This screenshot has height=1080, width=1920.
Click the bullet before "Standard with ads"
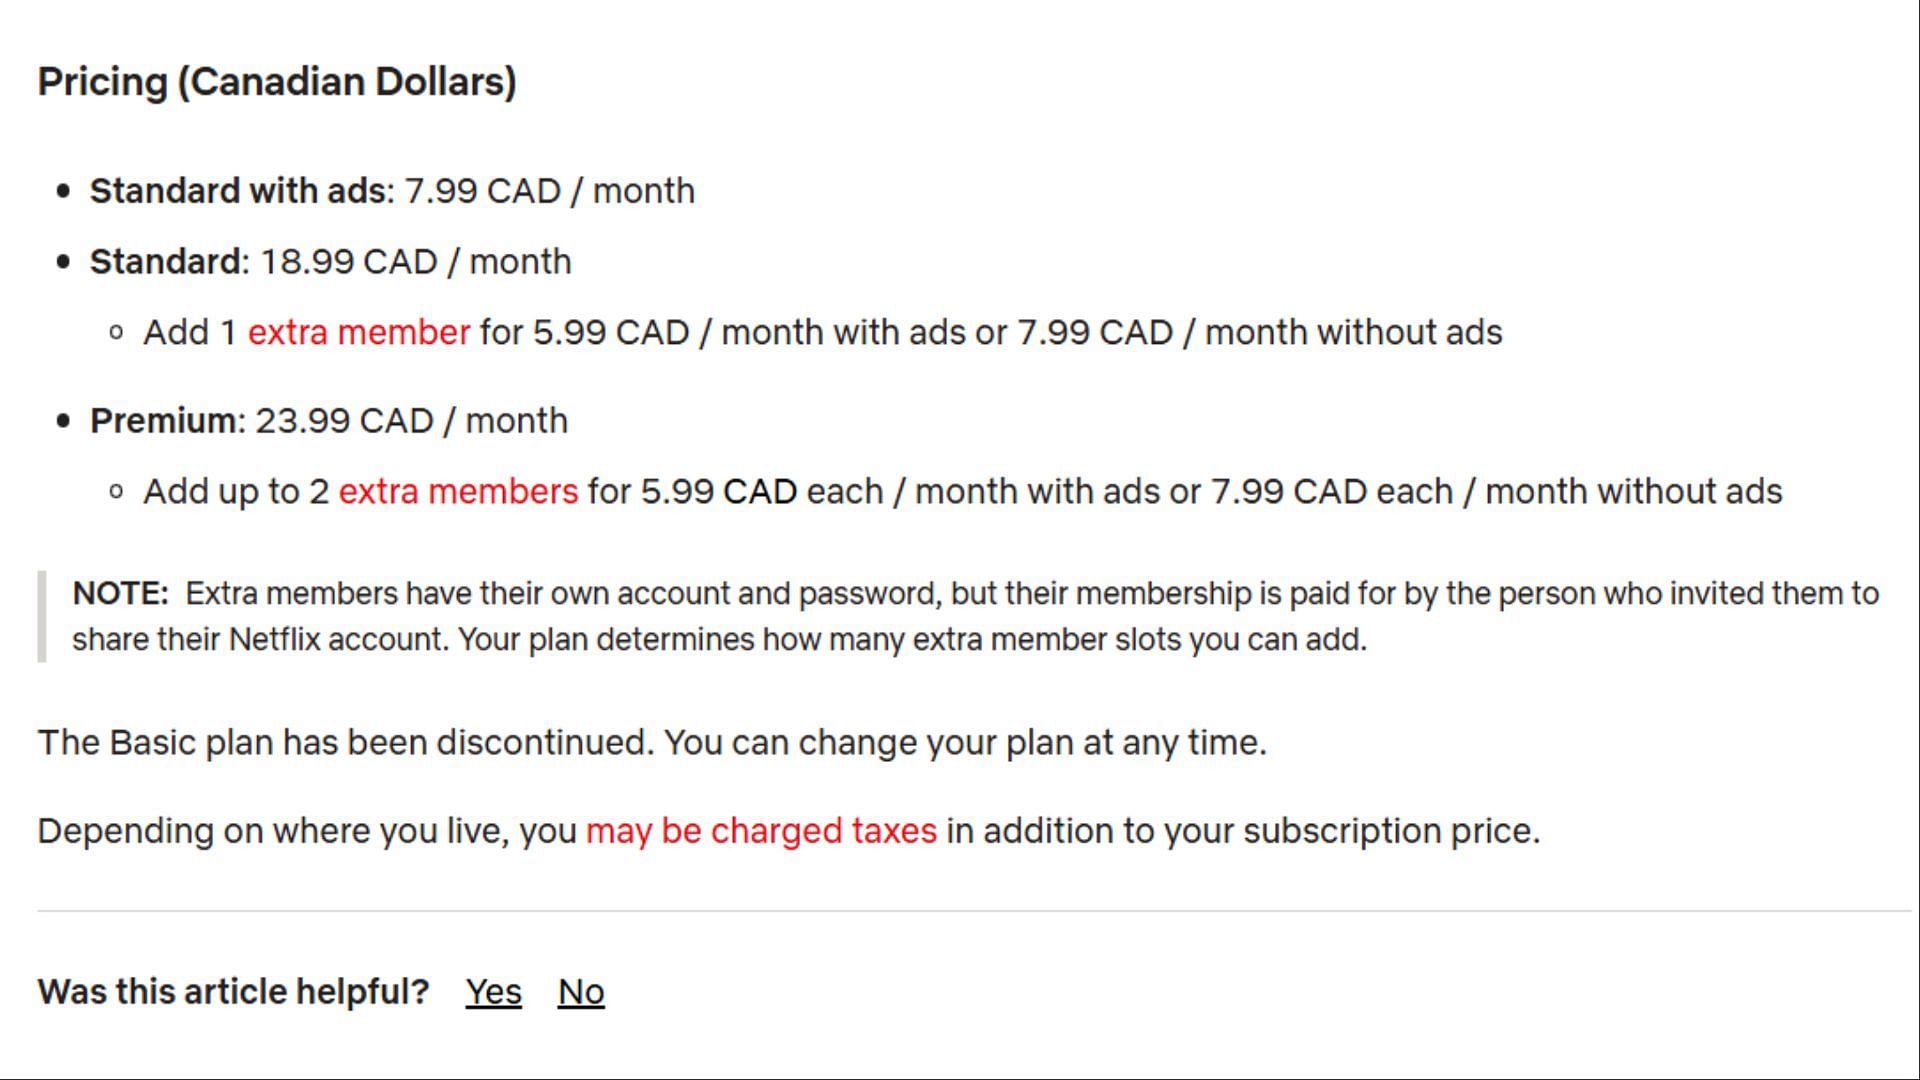pos(64,191)
